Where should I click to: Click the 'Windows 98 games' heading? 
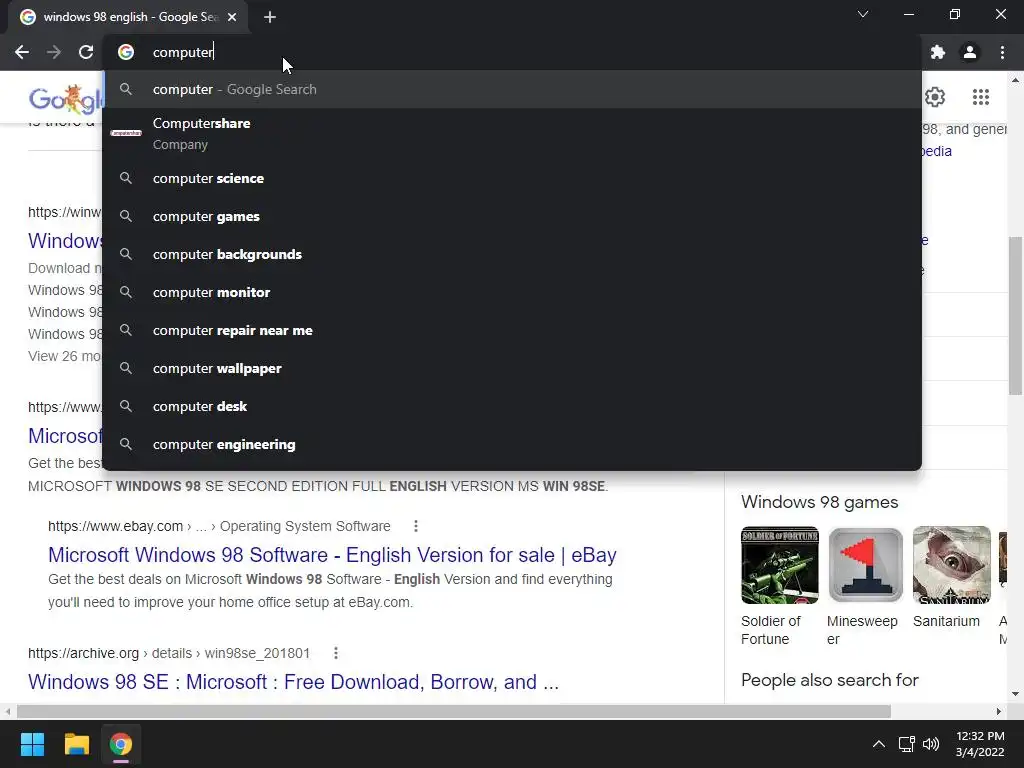(819, 502)
